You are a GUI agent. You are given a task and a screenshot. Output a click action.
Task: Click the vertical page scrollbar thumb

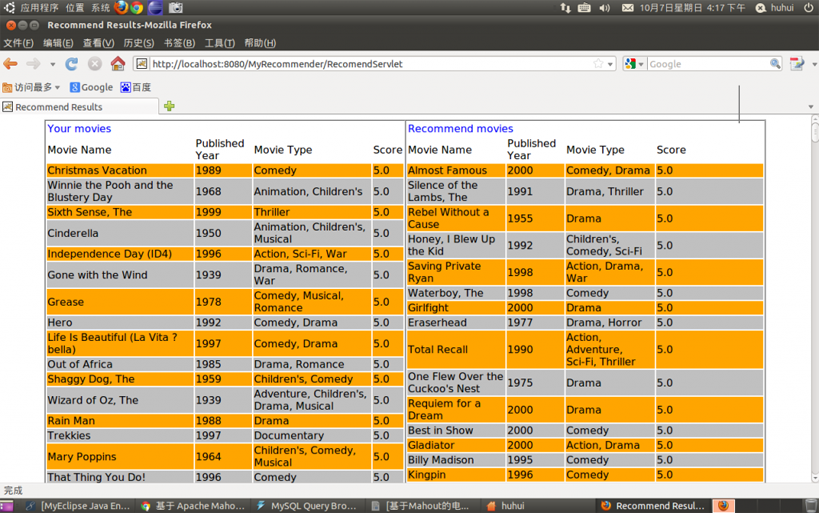[x=815, y=132]
